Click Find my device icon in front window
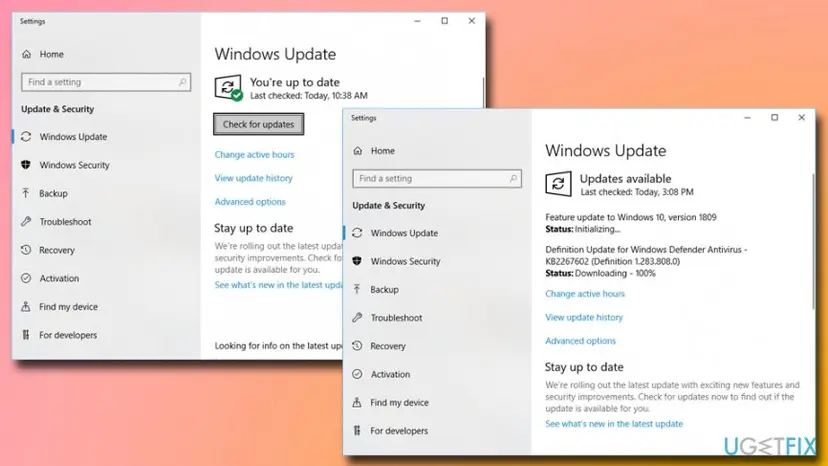Viewport: 828px width, 466px height. tap(357, 403)
